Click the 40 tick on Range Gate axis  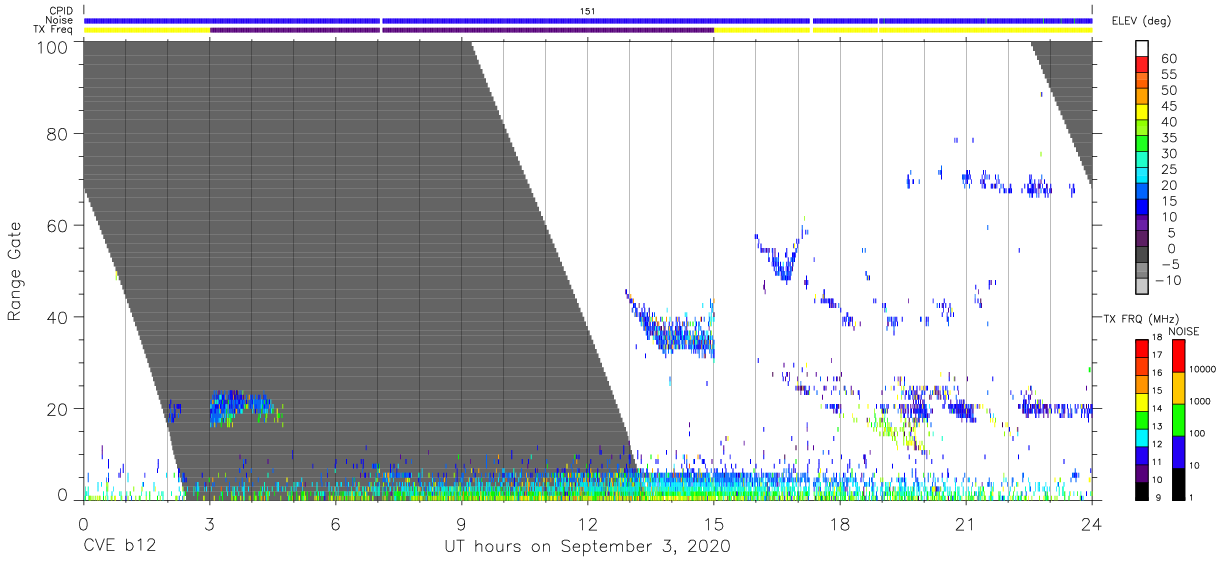pyautogui.click(x=58, y=317)
